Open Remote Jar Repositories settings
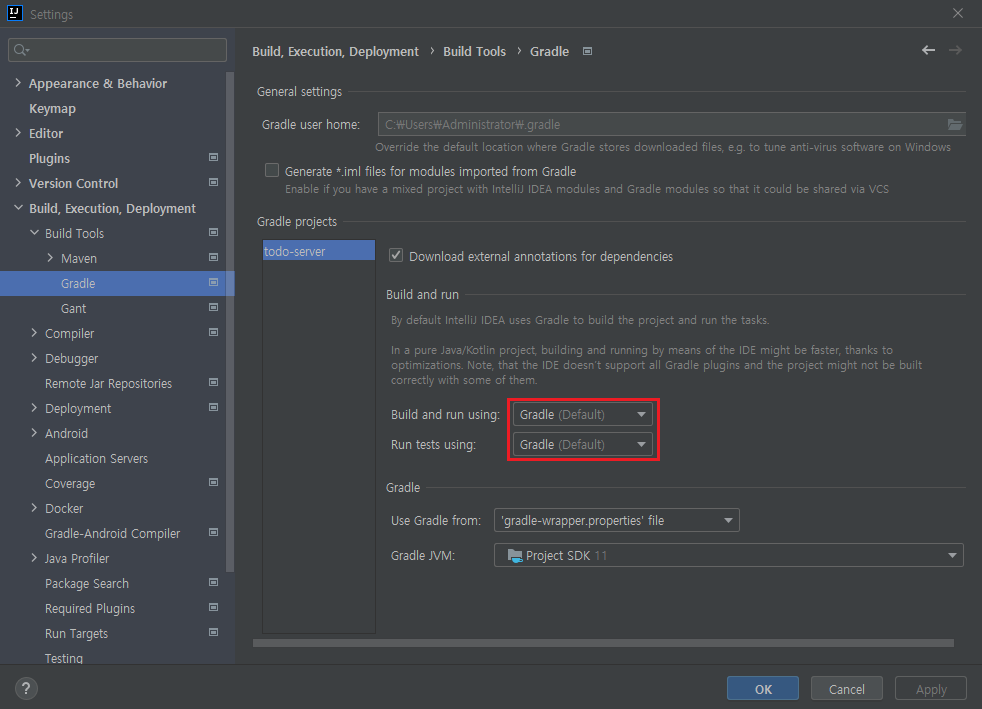The height and width of the screenshot is (709, 982). point(108,384)
